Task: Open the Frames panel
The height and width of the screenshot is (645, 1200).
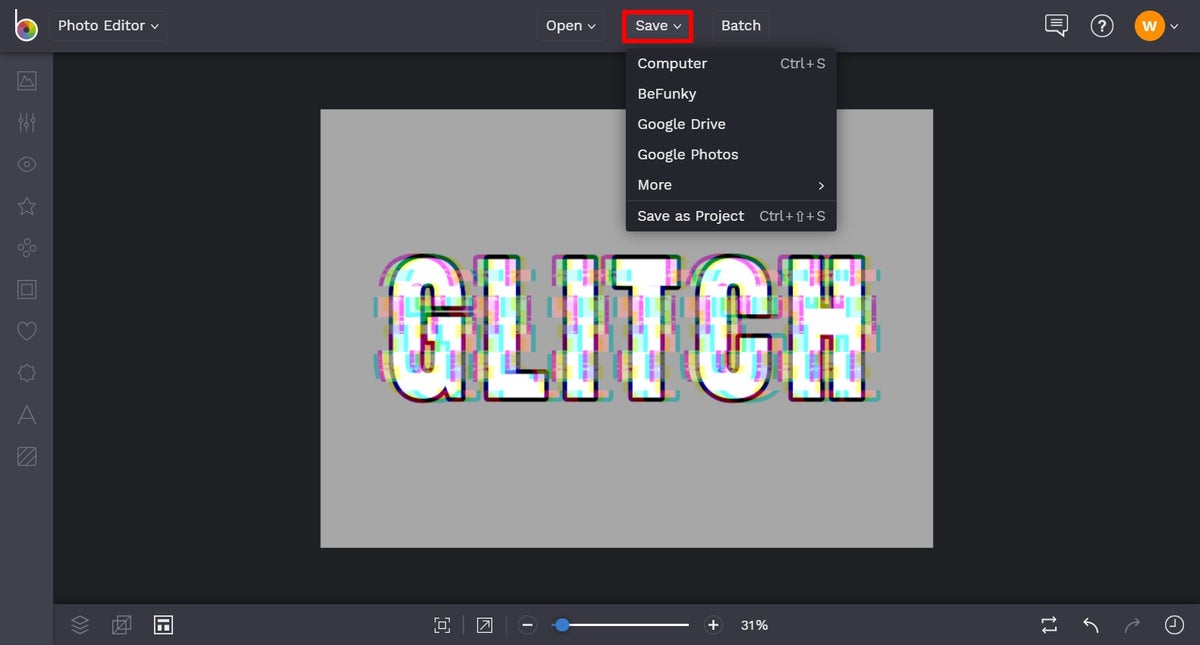Action: pos(27,289)
